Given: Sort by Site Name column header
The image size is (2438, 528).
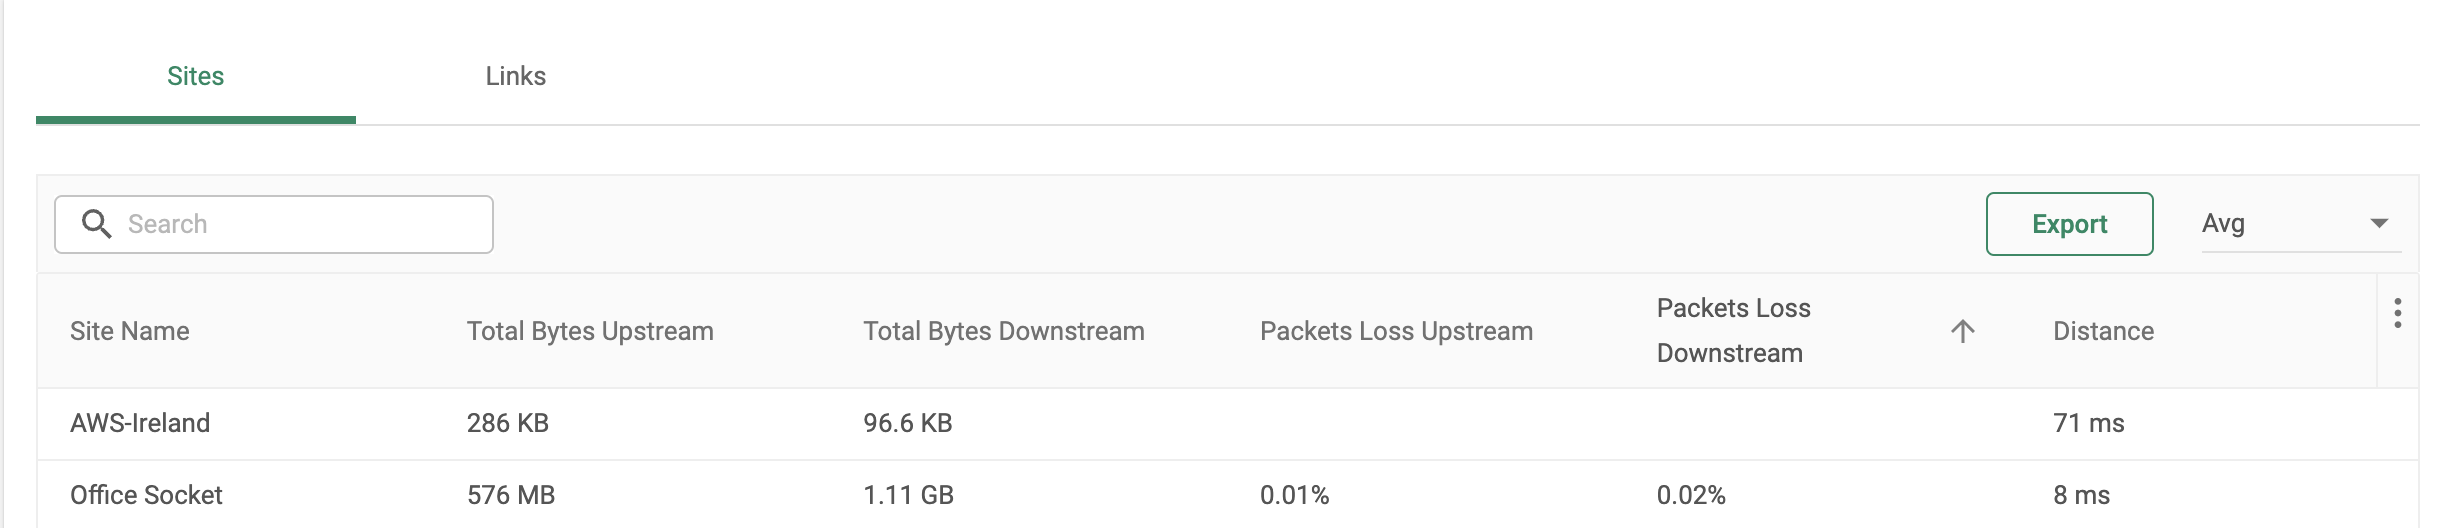Looking at the screenshot, I should (x=130, y=331).
